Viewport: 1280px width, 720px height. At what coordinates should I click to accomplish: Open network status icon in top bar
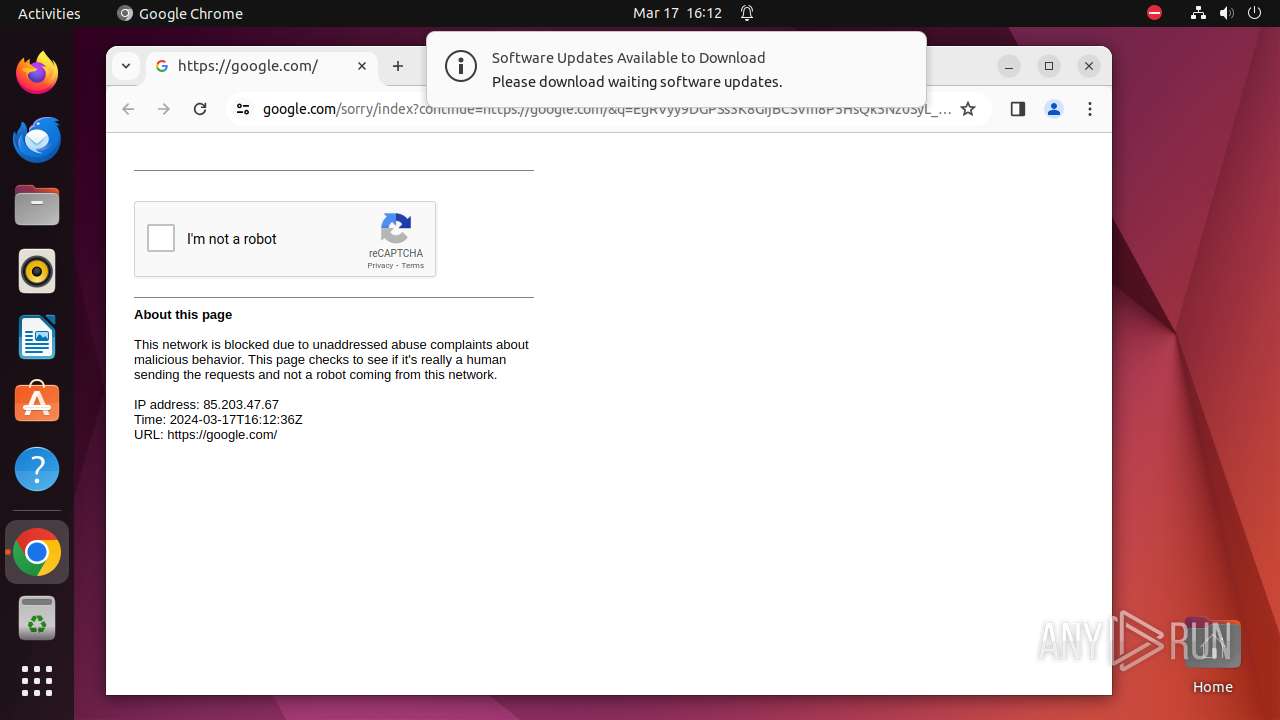point(1198,13)
